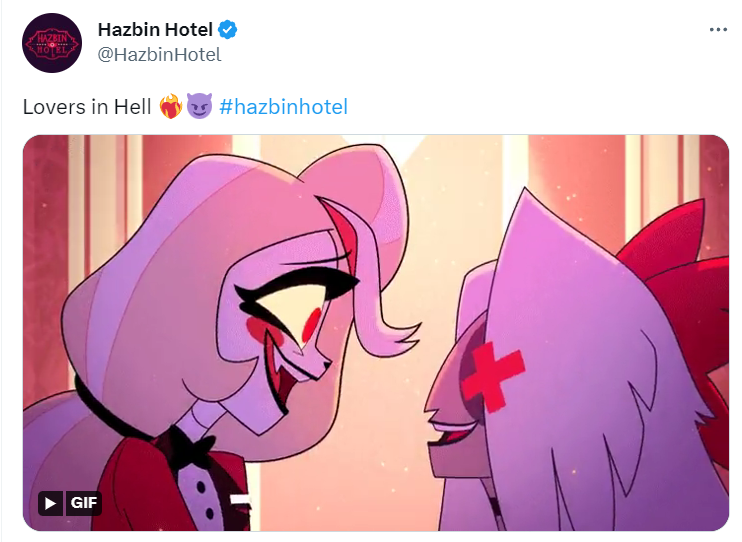The width and height of the screenshot is (742, 542).
Task: Open the three-dot more options menu
Action: point(718,30)
